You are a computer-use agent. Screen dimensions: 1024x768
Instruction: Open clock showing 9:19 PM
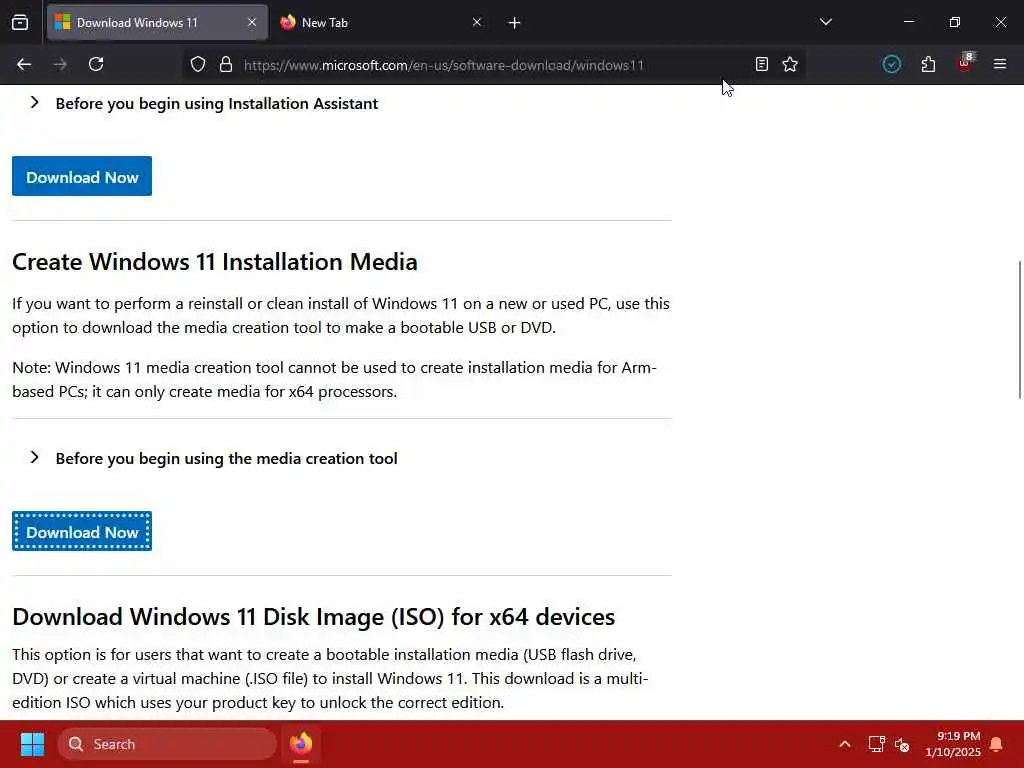pyautogui.click(x=953, y=744)
